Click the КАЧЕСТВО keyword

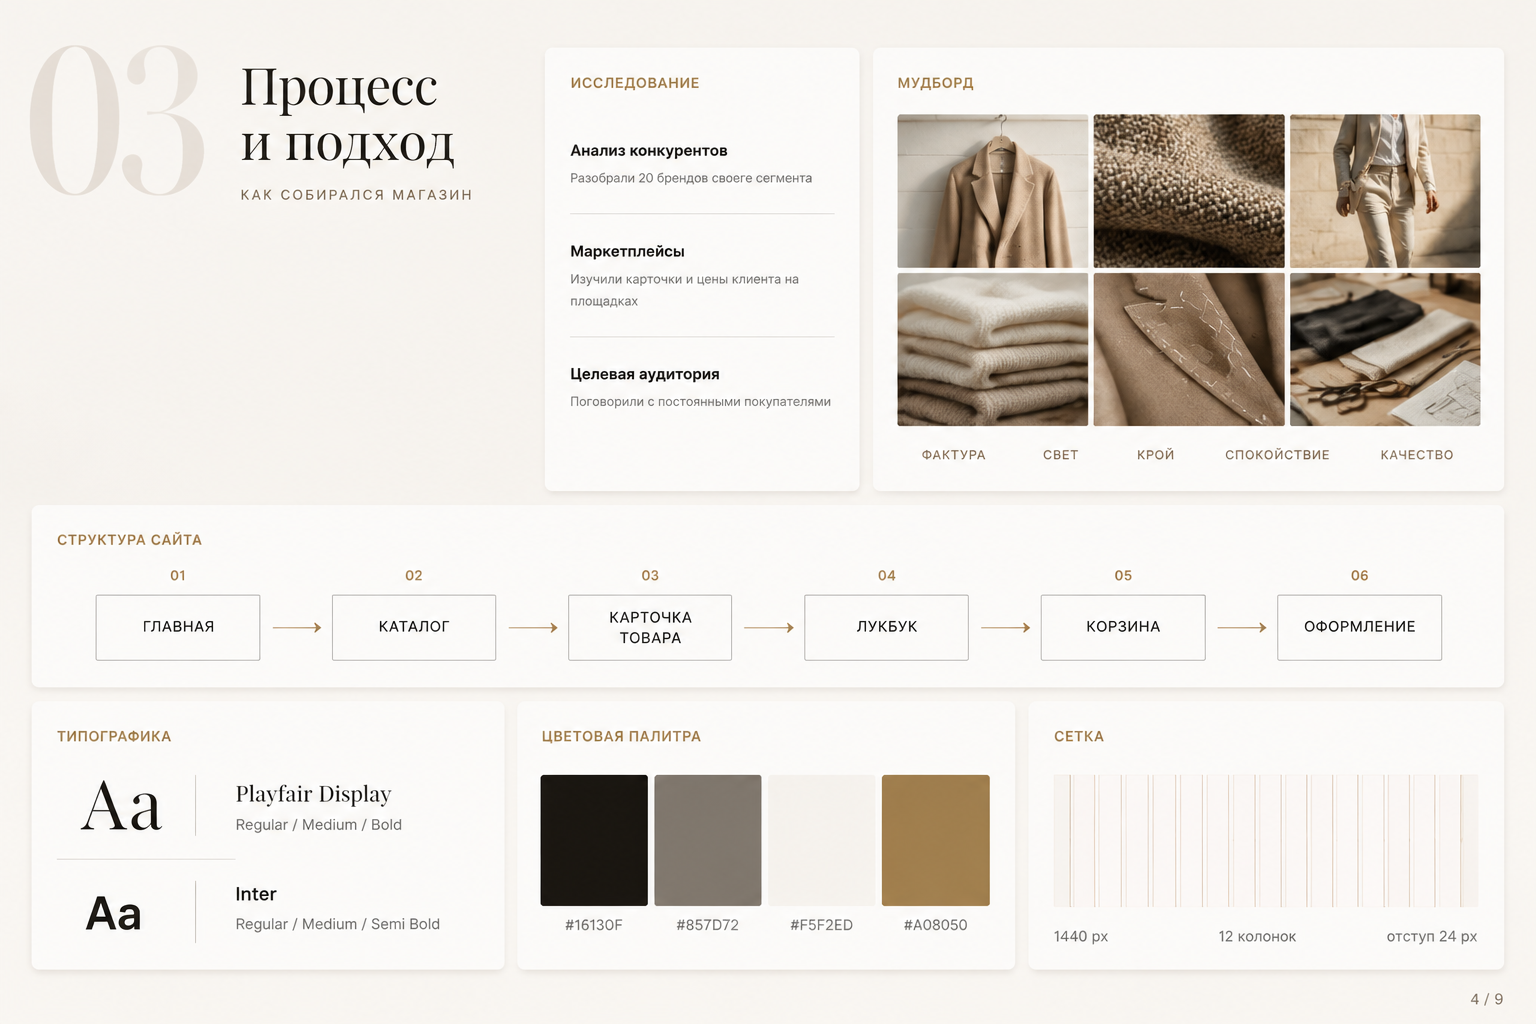pyautogui.click(x=1417, y=455)
